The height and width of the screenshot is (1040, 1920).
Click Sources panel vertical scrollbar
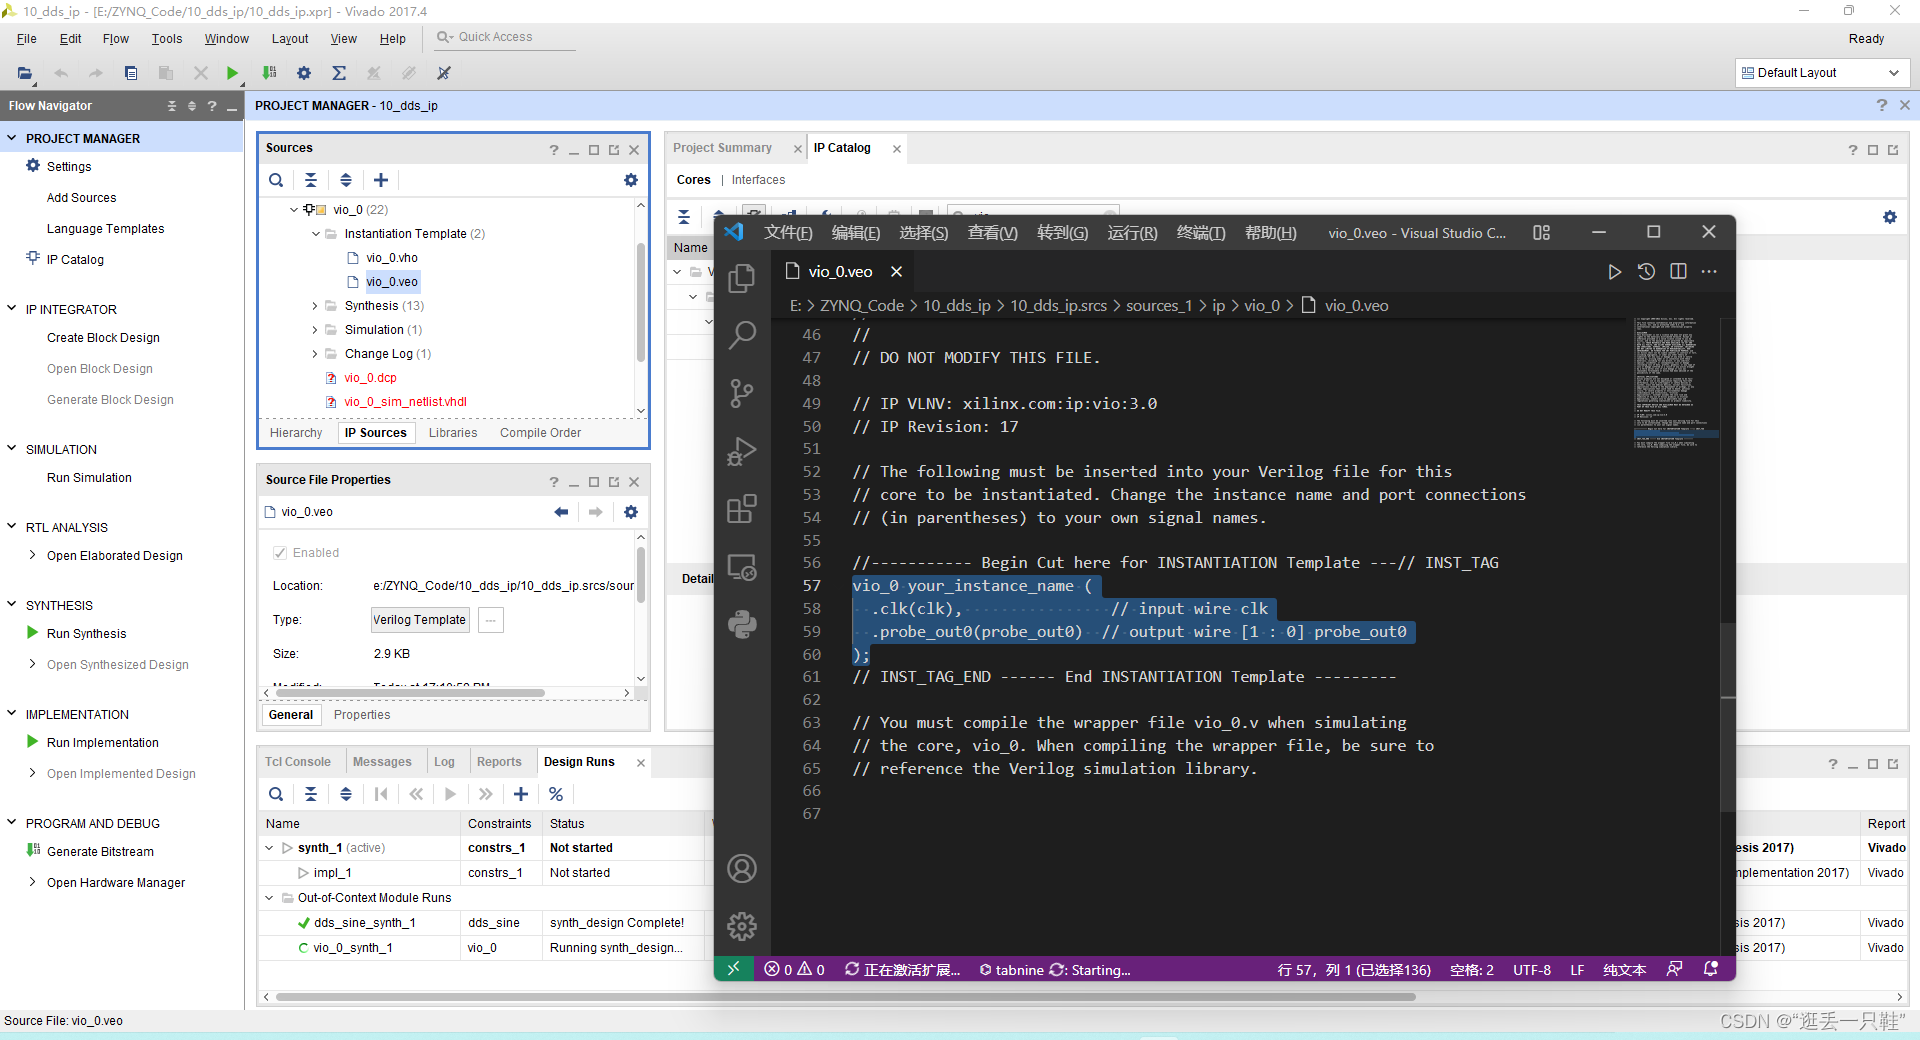tap(640, 300)
